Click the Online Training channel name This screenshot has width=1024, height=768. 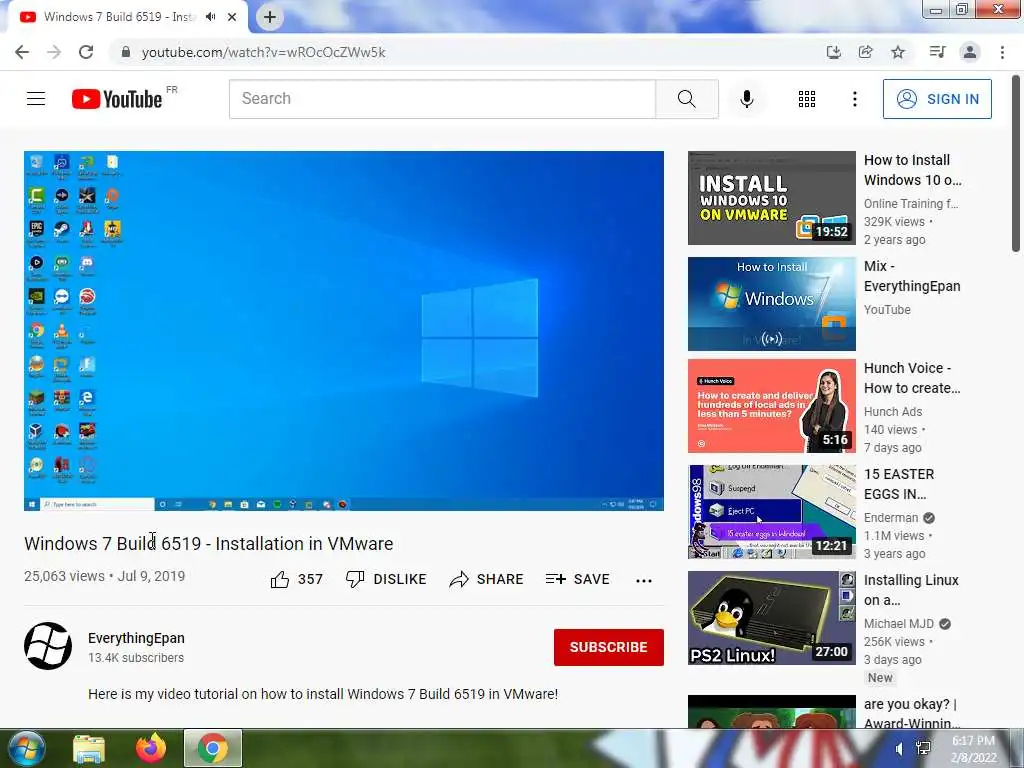point(911,204)
